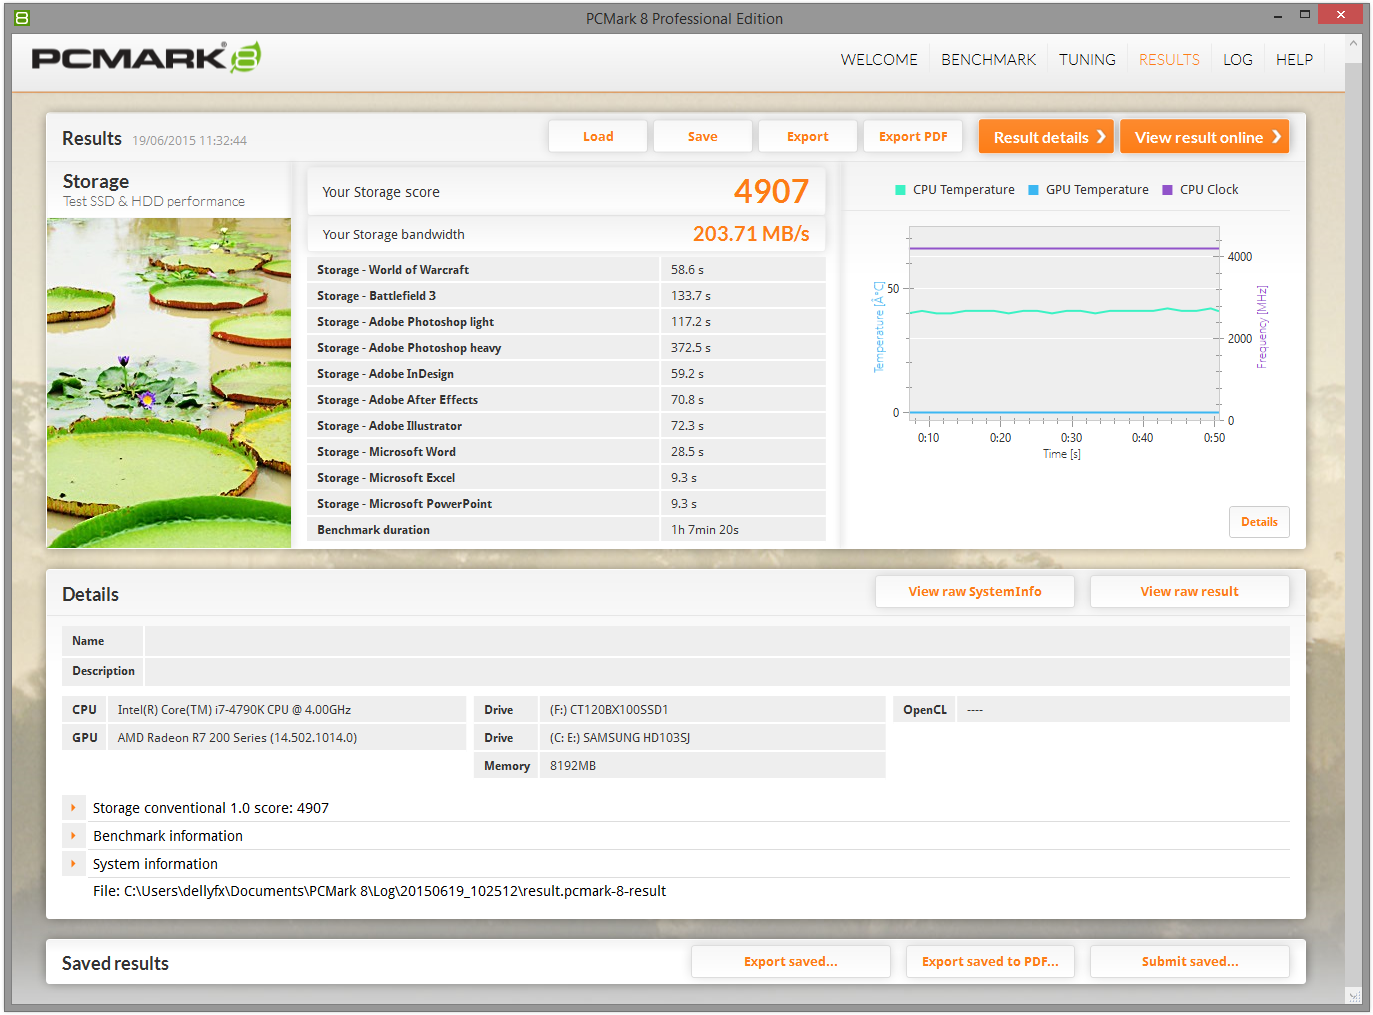
Task: Click the results timestamp 19/06/2015 11:32:44
Action: click(189, 141)
